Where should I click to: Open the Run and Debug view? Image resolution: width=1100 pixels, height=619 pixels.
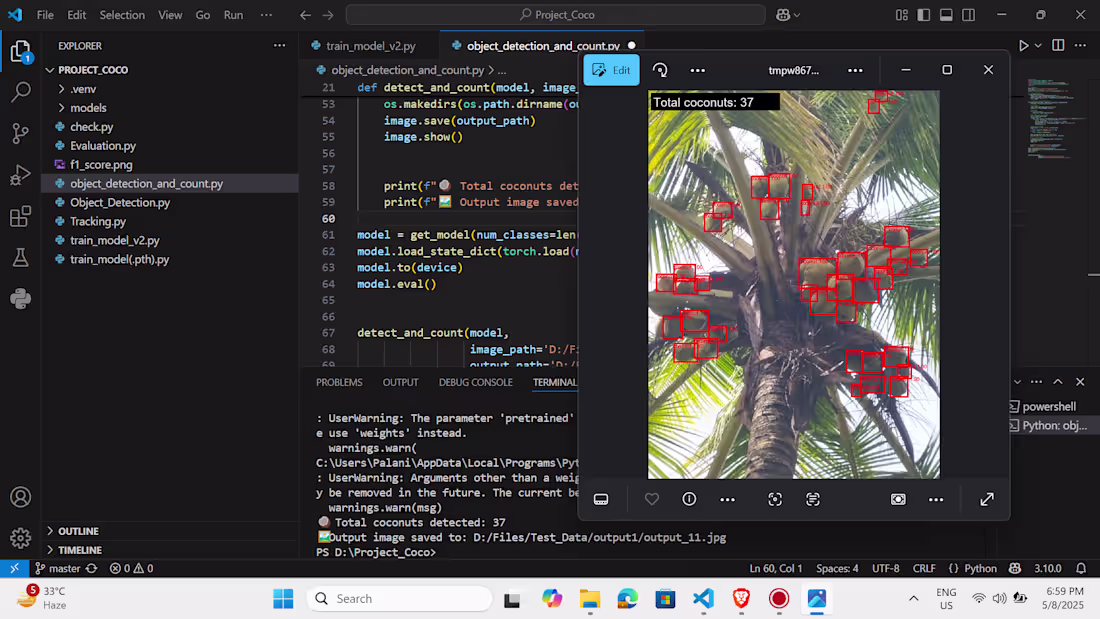pos(20,175)
